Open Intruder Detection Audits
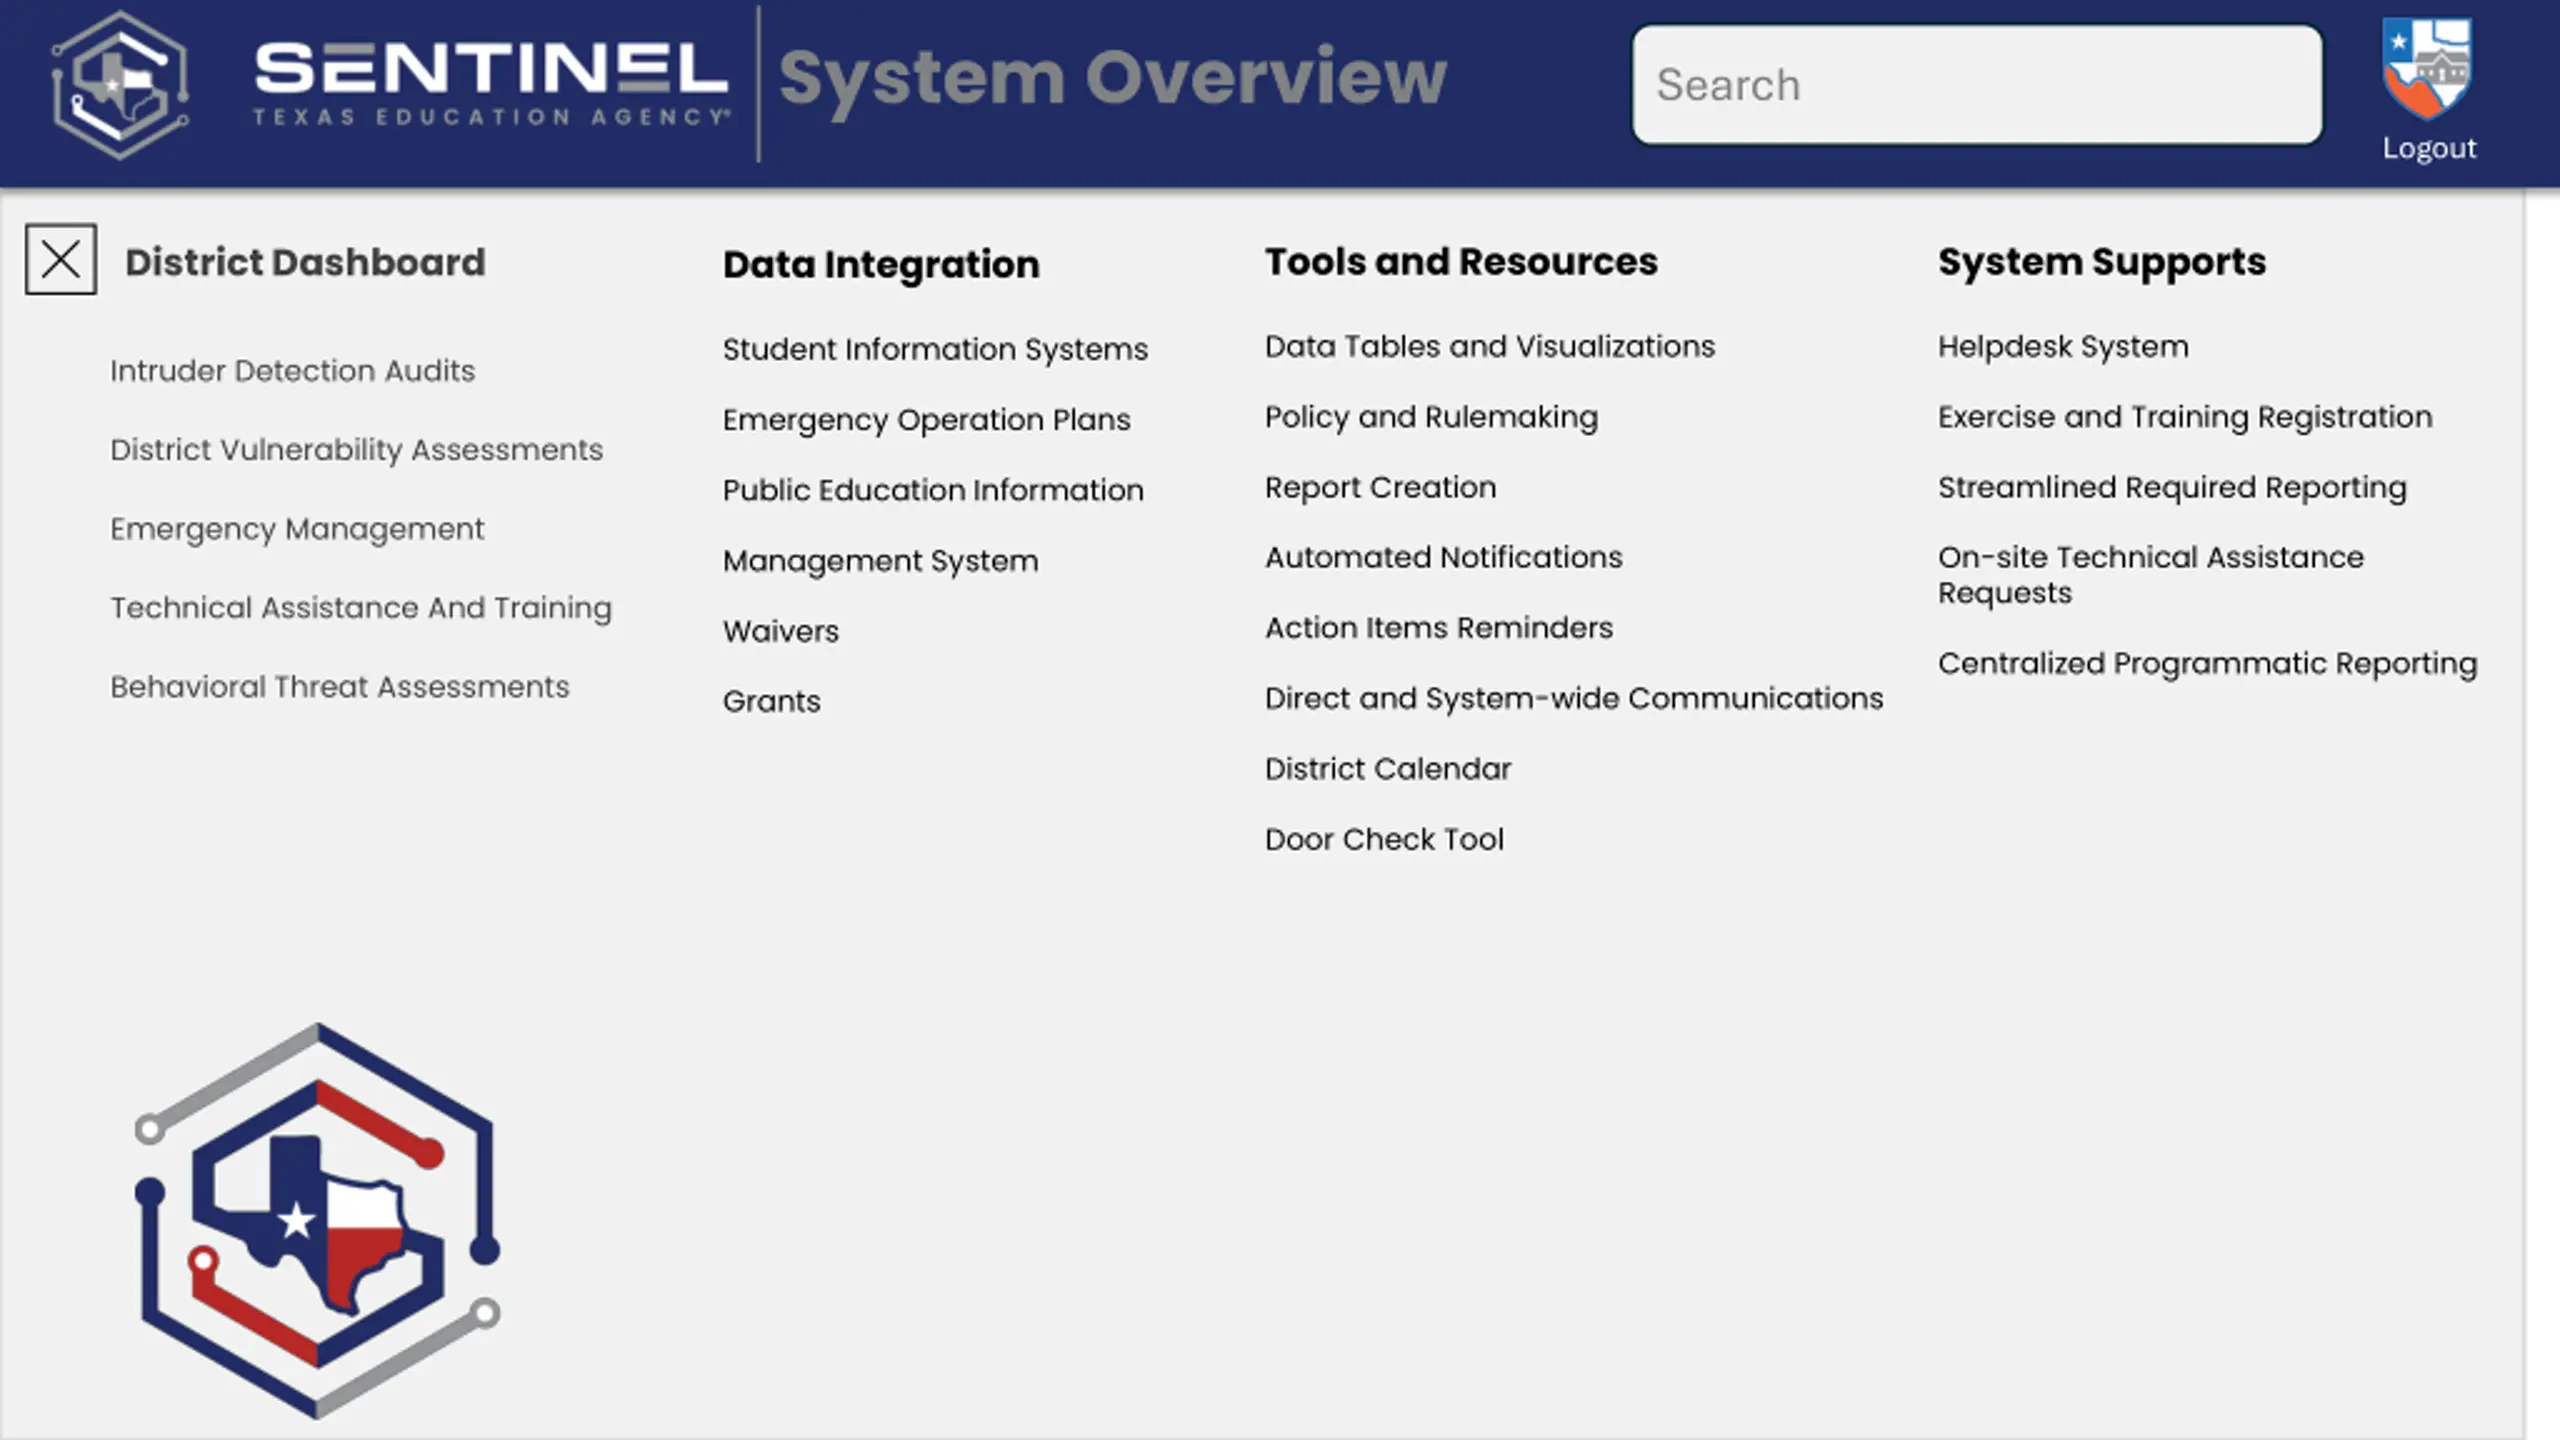 click(292, 371)
